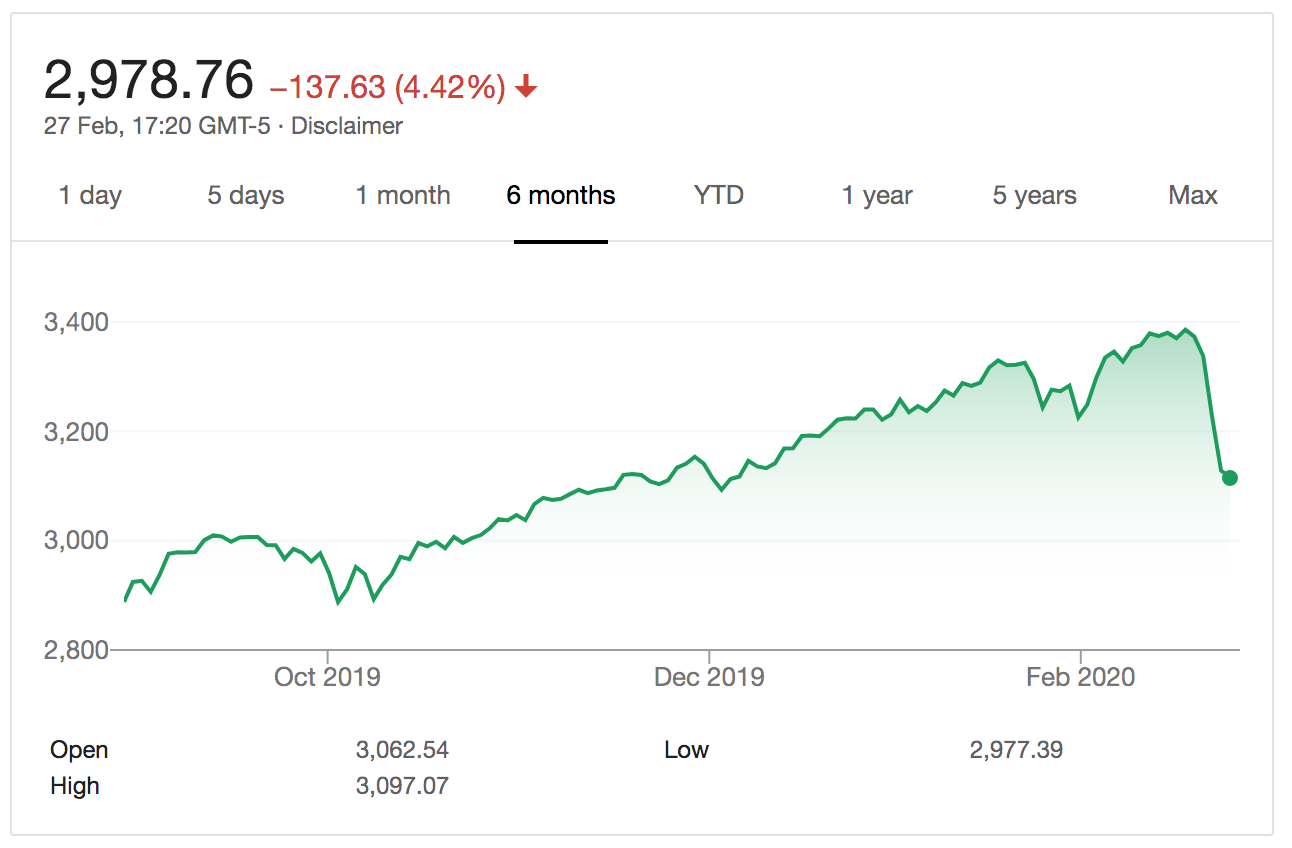Click the Oct 2019 axis label

(x=327, y=677)
